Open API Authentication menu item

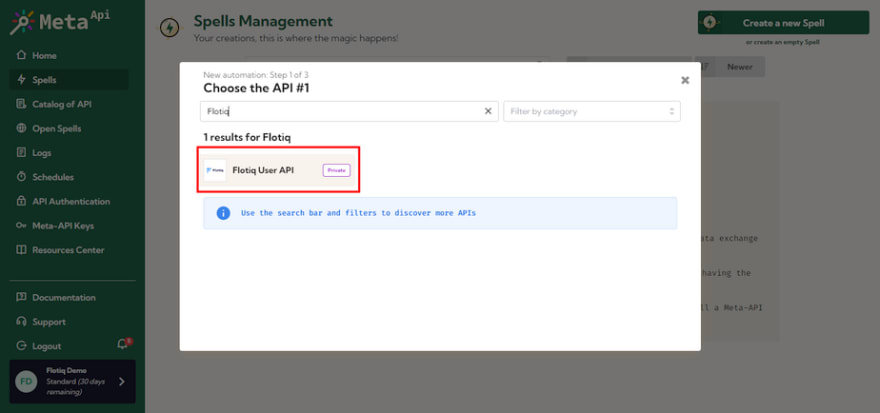pyautogui.click(x=69, y=201)
